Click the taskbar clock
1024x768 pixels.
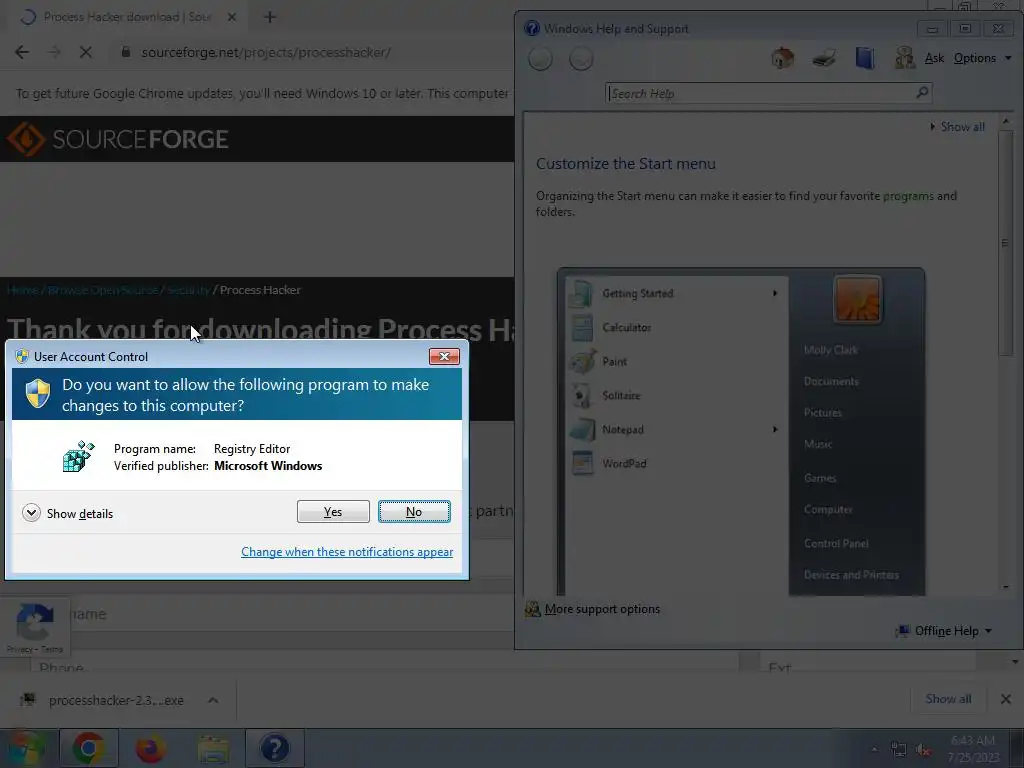[x=973, y=748]
